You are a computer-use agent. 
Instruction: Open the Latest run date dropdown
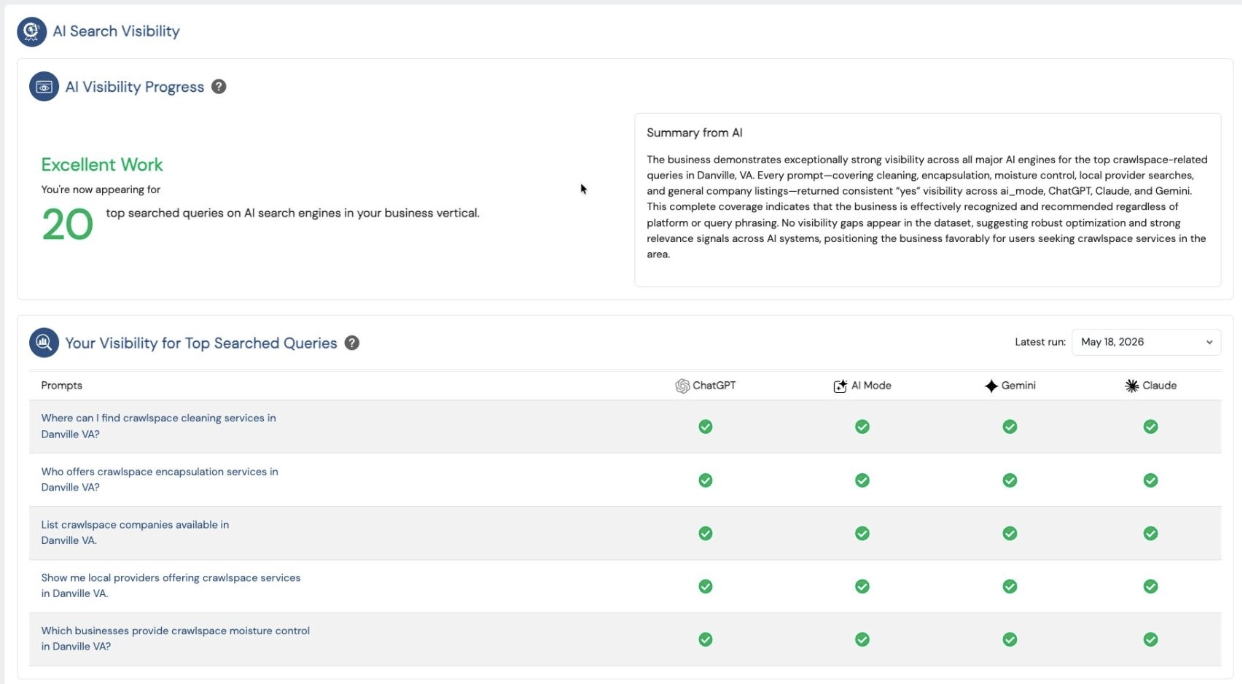[x=1146, y=342]
